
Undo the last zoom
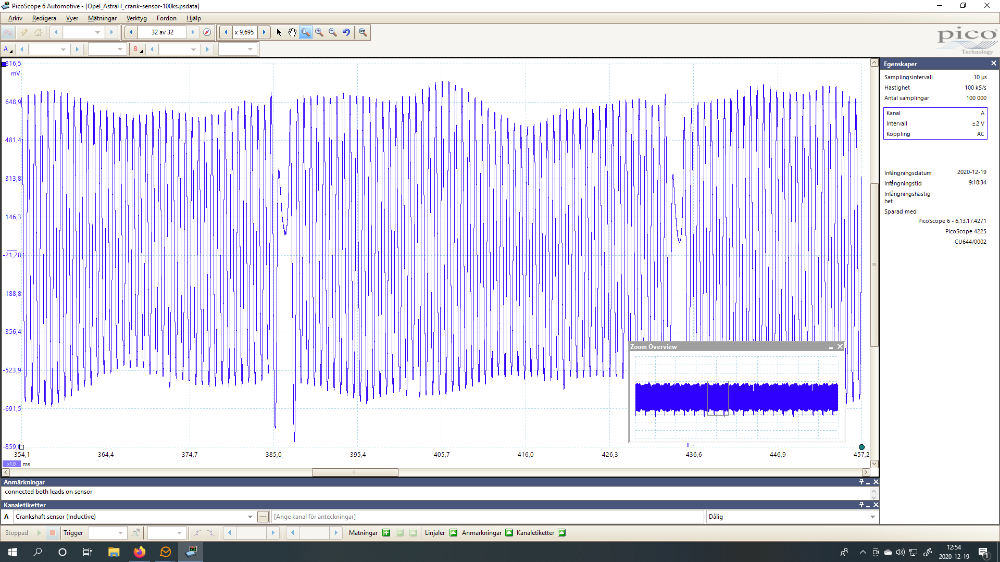[x=346, y=32]
